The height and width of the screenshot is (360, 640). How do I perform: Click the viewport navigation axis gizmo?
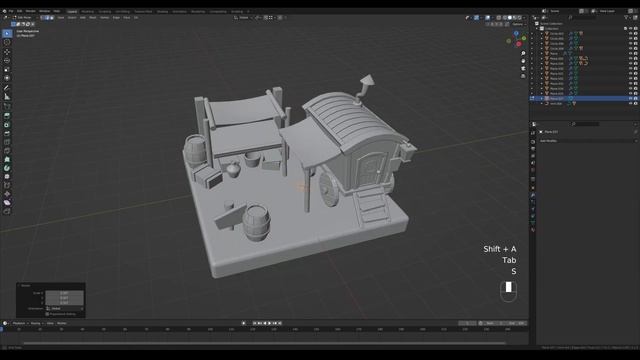click(x=517, y=39)
